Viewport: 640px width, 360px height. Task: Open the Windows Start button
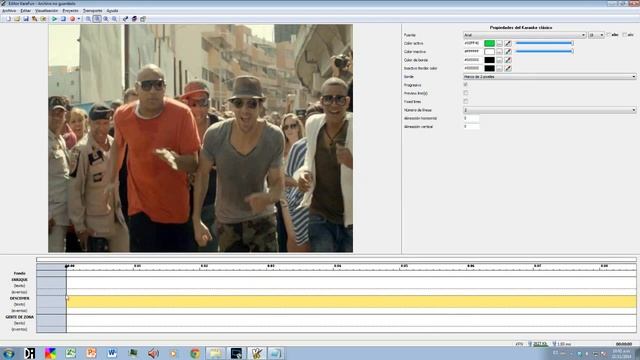point(8,353)
